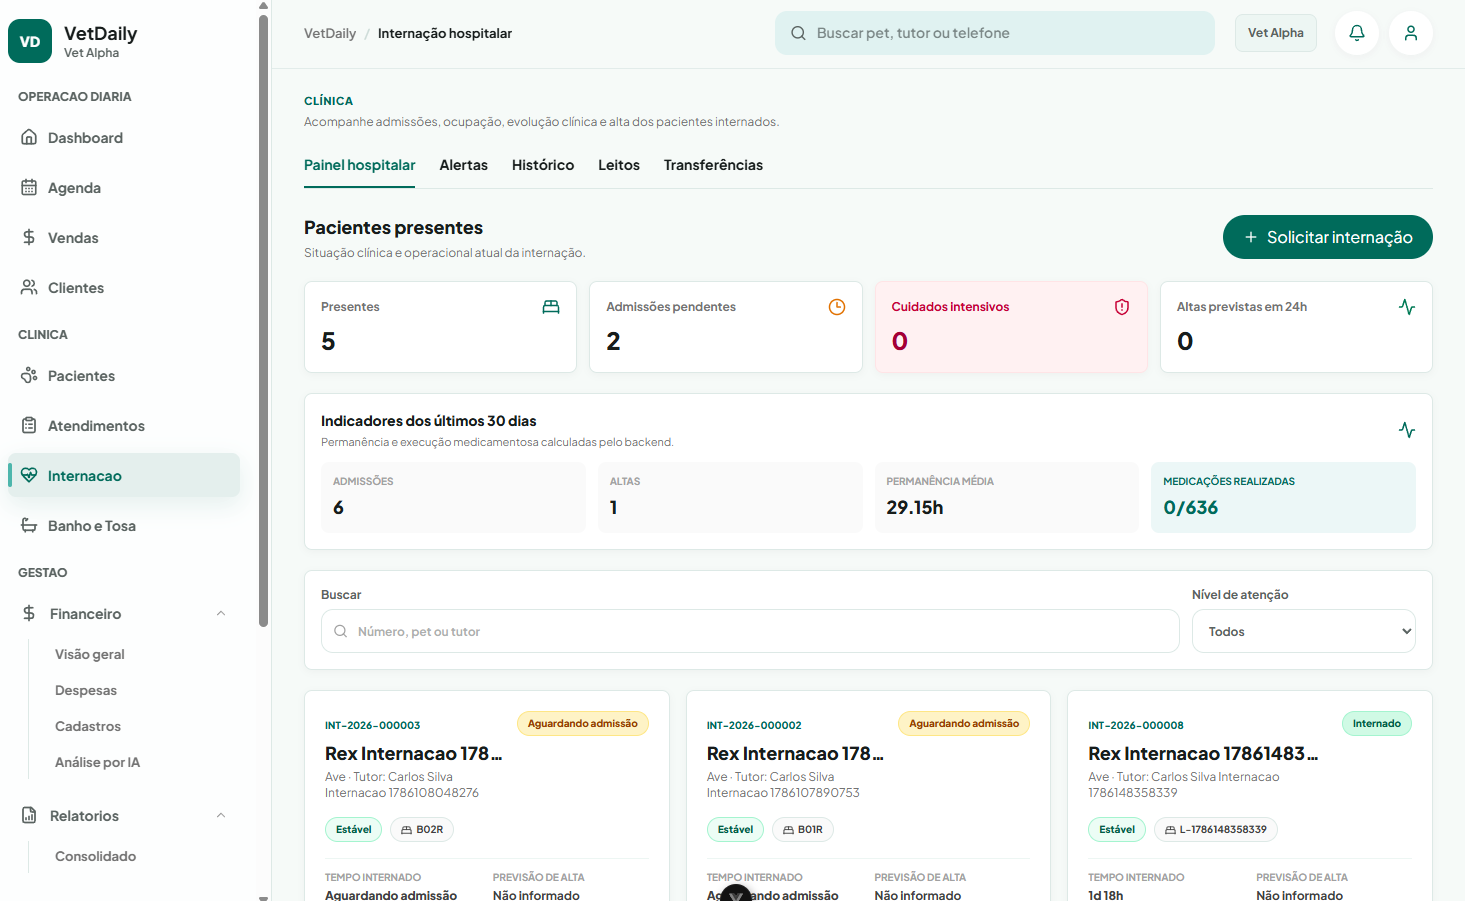The image size is (1465, 901).
Task: Switch to the Alertas tab
Action: (464, 165)
